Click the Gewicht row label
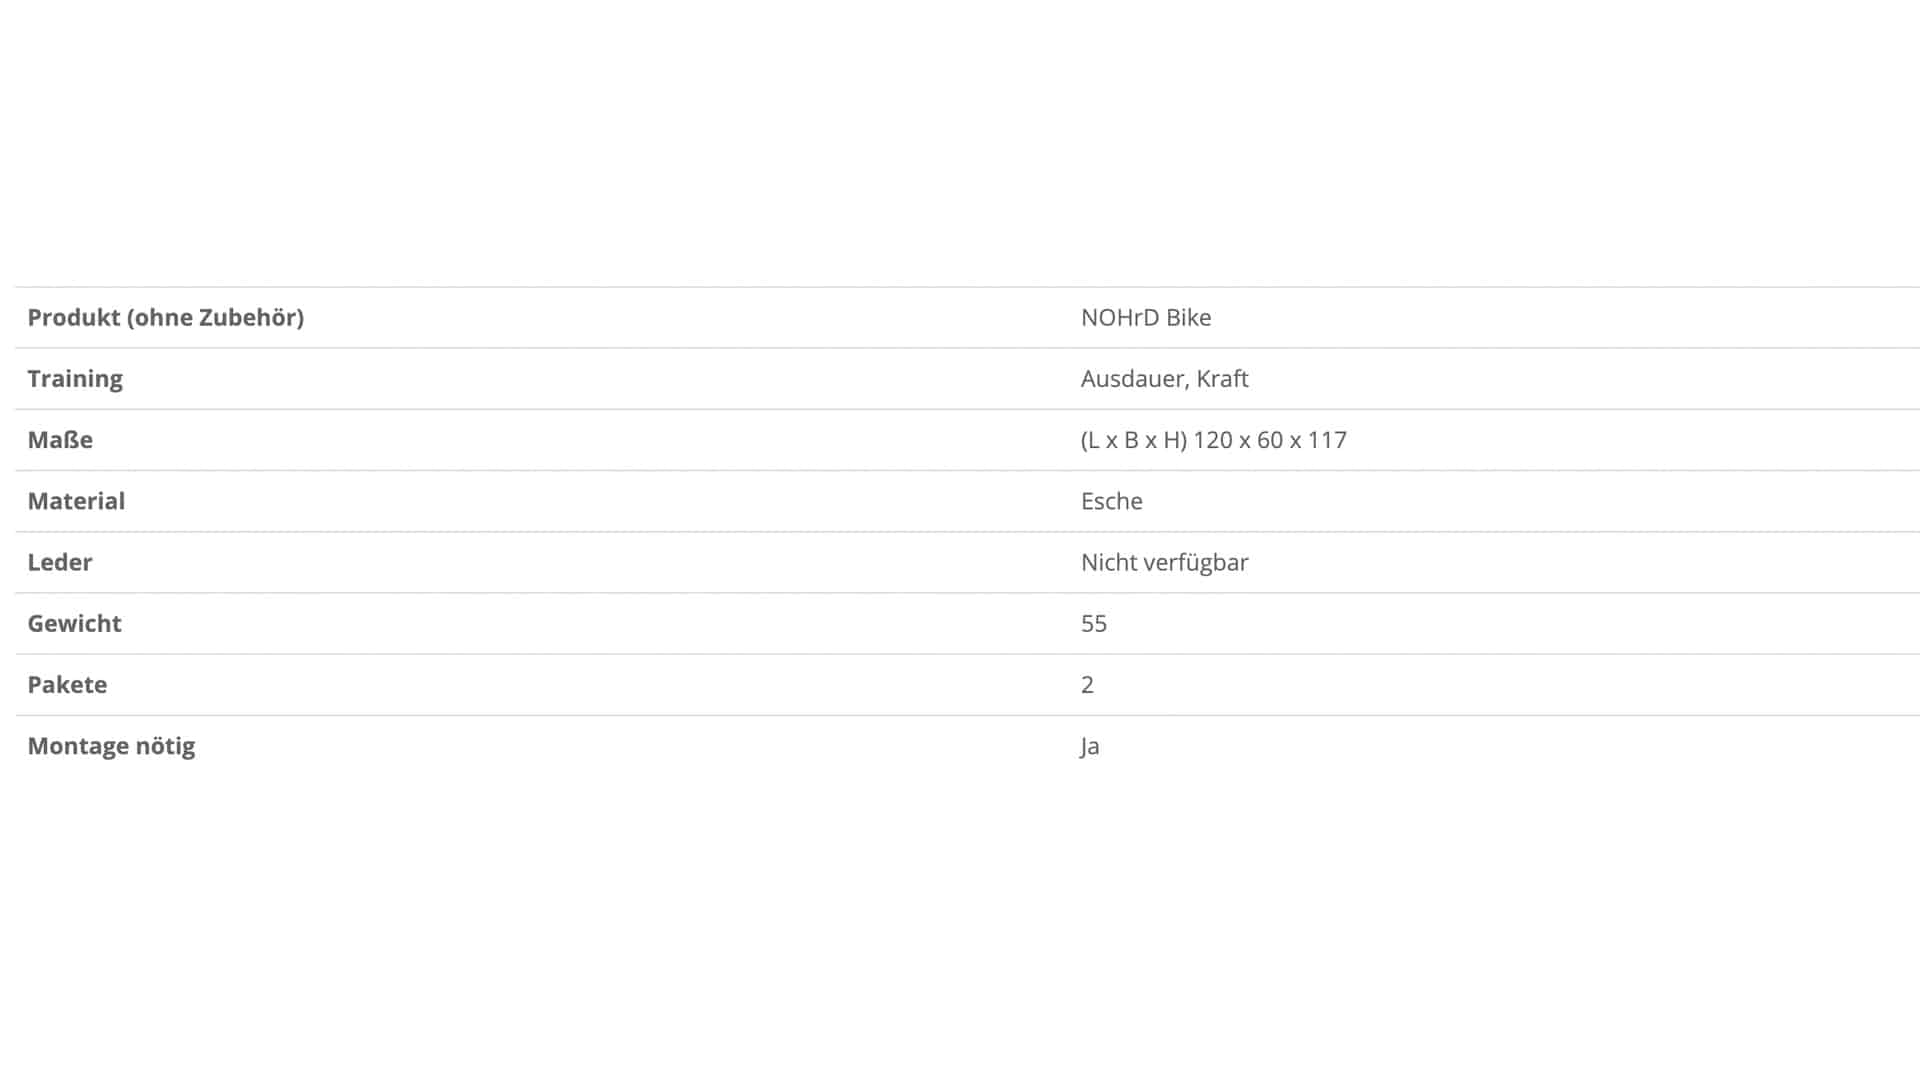Viewport: 1920px width, 1080px height. tap(74, 623)
